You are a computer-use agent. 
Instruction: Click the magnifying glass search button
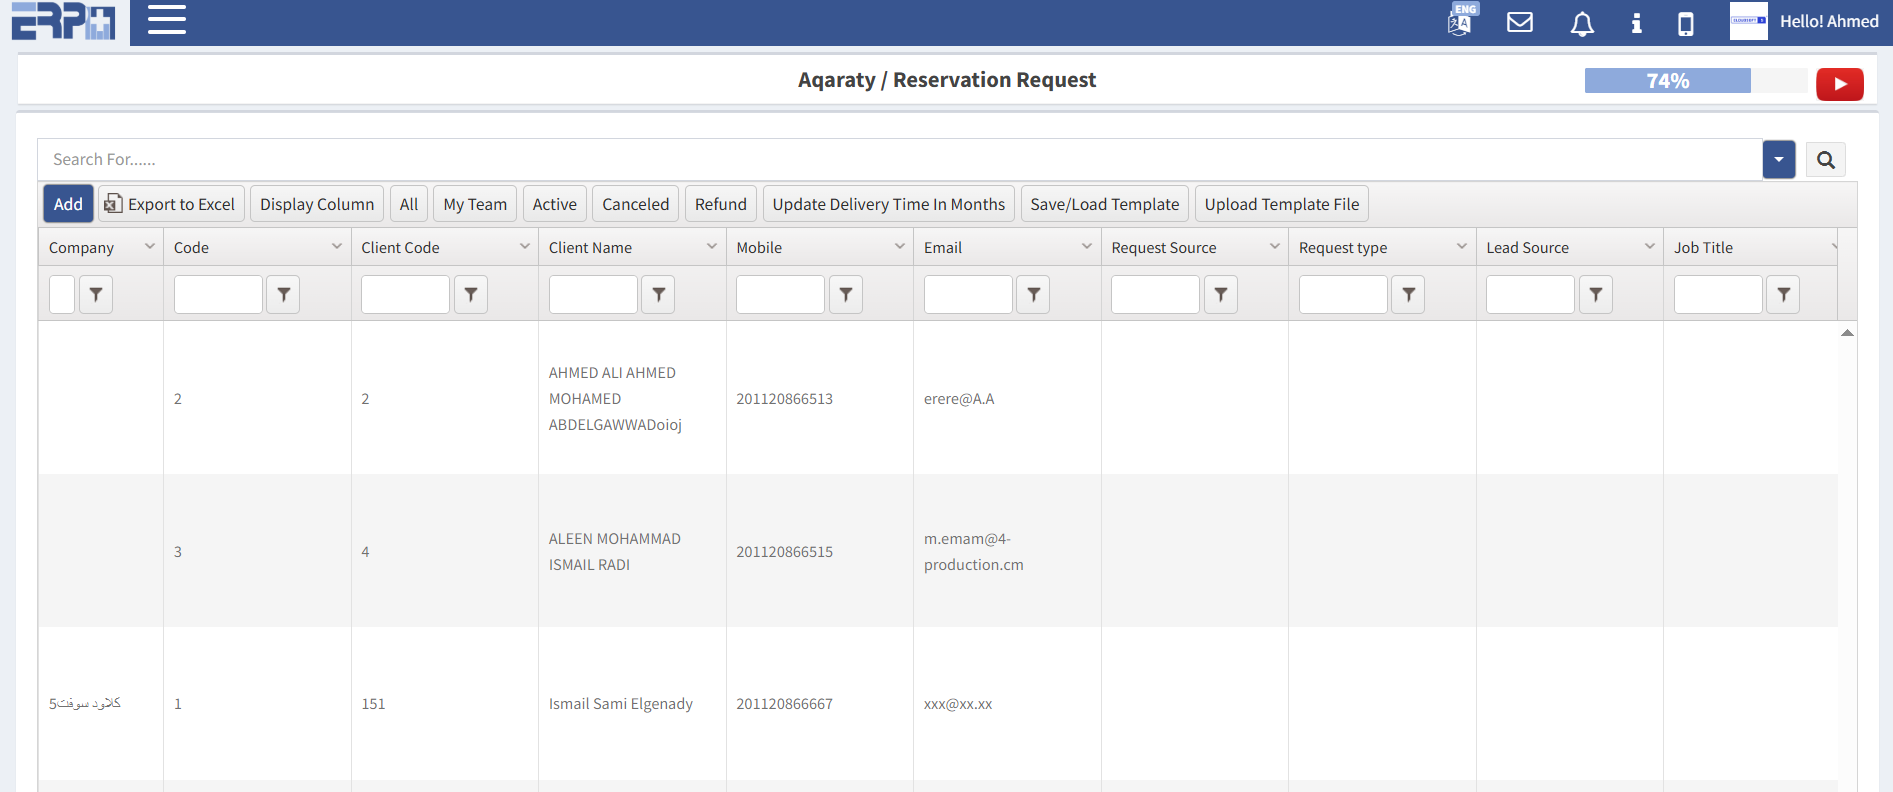[x=1825, y=160]
